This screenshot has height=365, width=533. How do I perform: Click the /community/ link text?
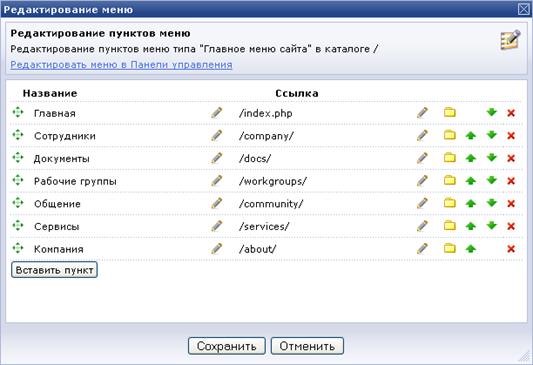[271, 204]
